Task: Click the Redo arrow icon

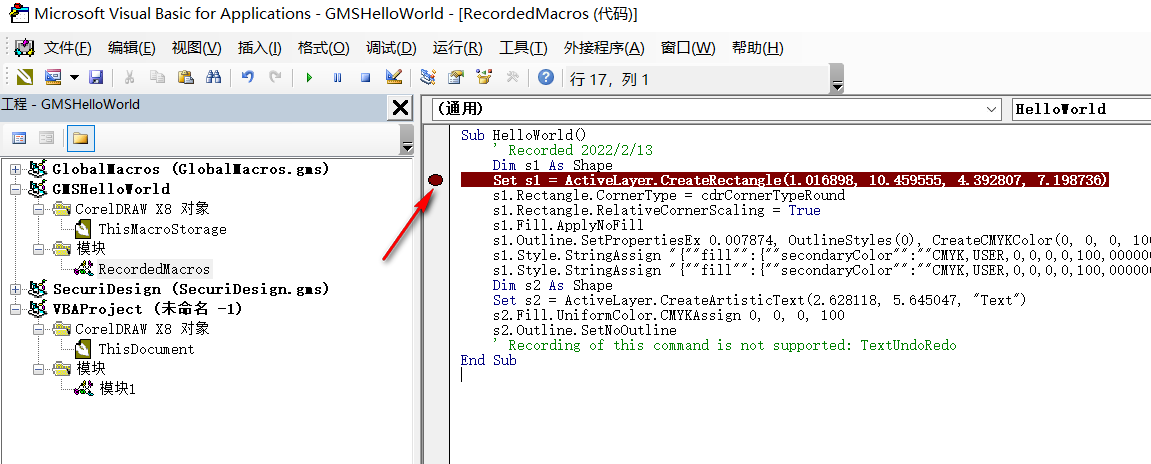Action: point(275,76)
